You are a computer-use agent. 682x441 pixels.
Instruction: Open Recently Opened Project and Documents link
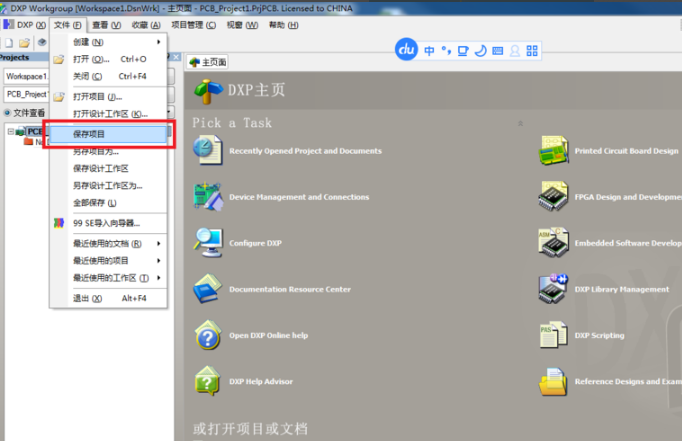coord(305,151)
